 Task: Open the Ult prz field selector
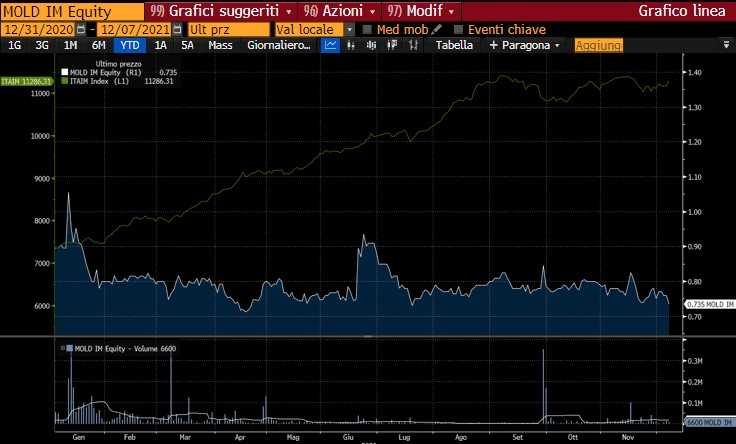point(229,30)
